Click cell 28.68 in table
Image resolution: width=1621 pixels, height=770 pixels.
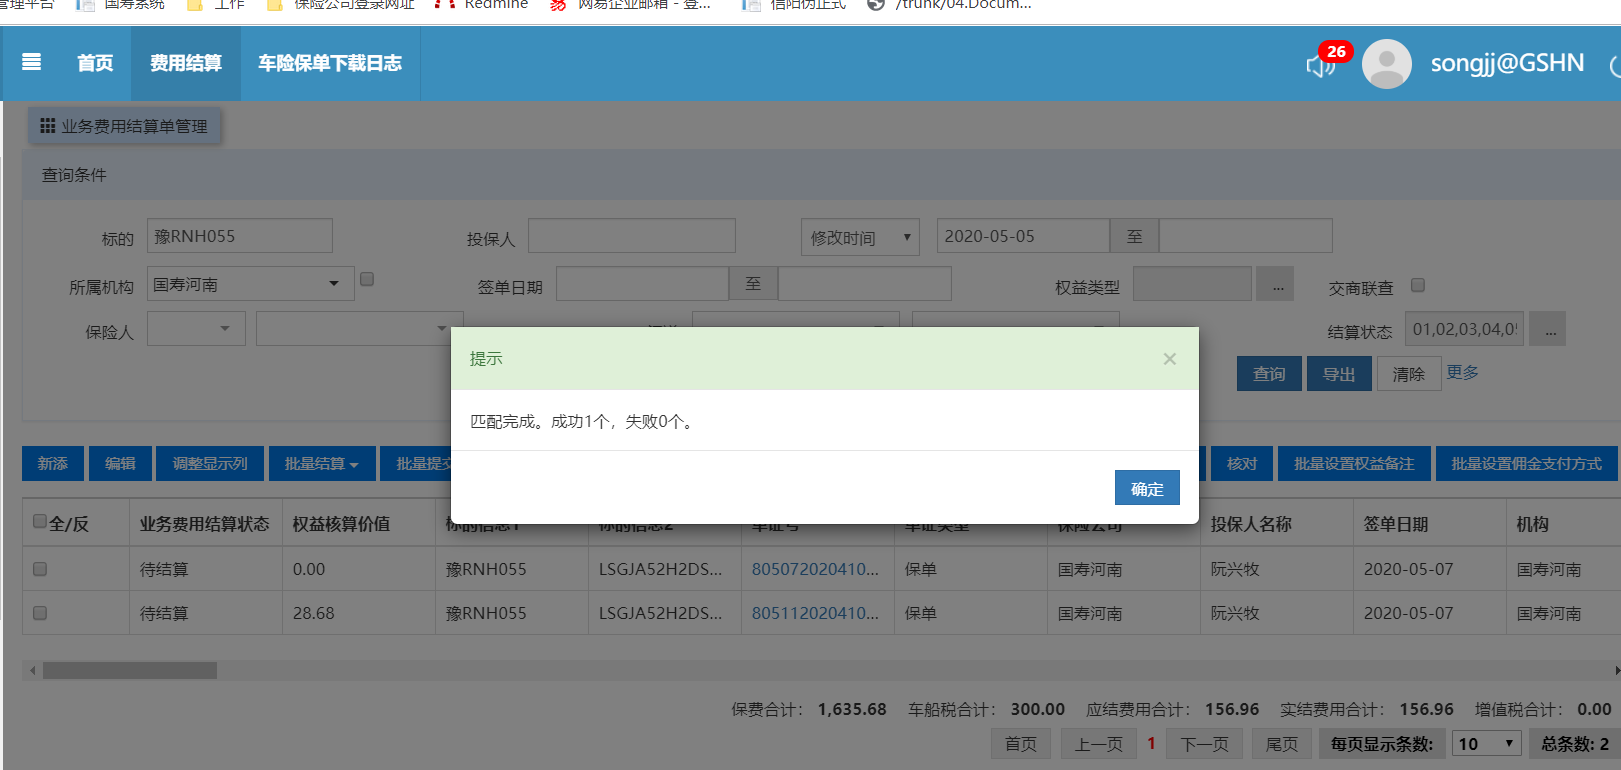pyautogui.click(x=314, y=613)
